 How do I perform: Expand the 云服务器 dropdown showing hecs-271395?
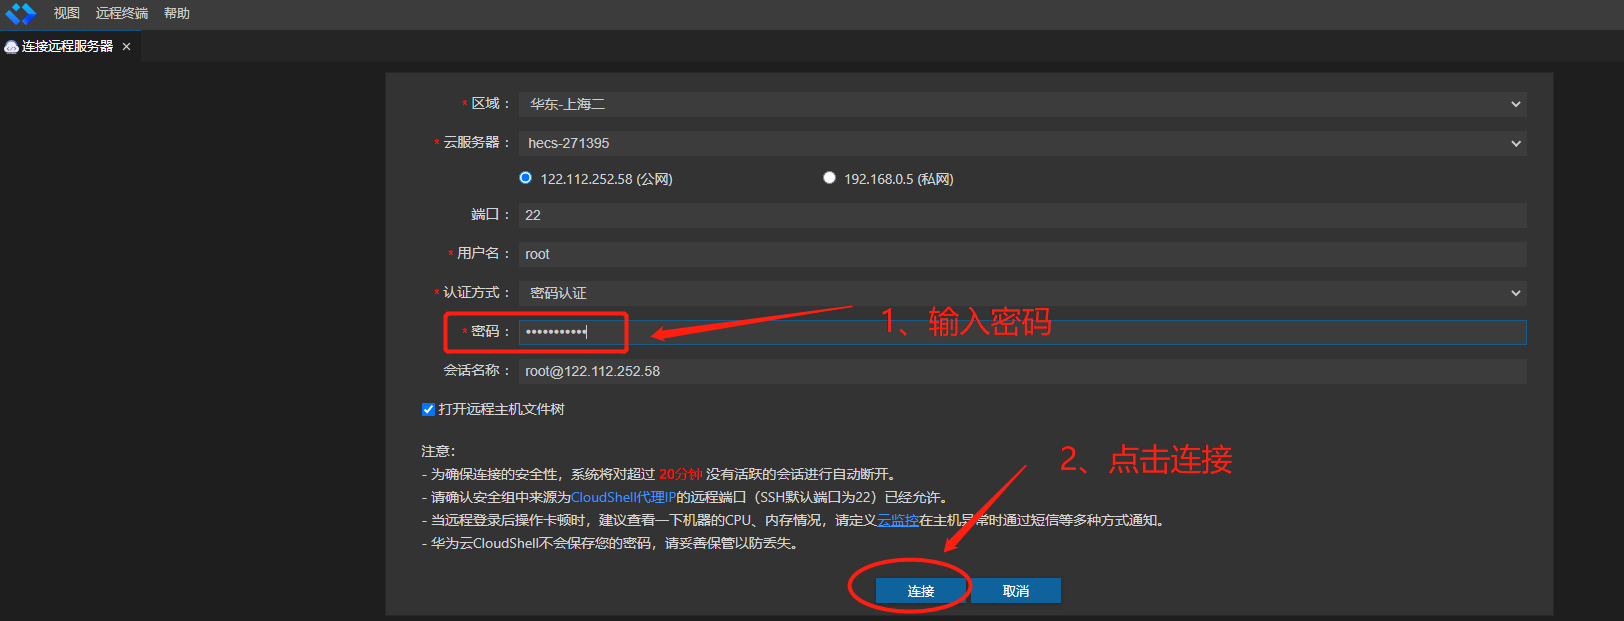click(x=1022, y=143)
